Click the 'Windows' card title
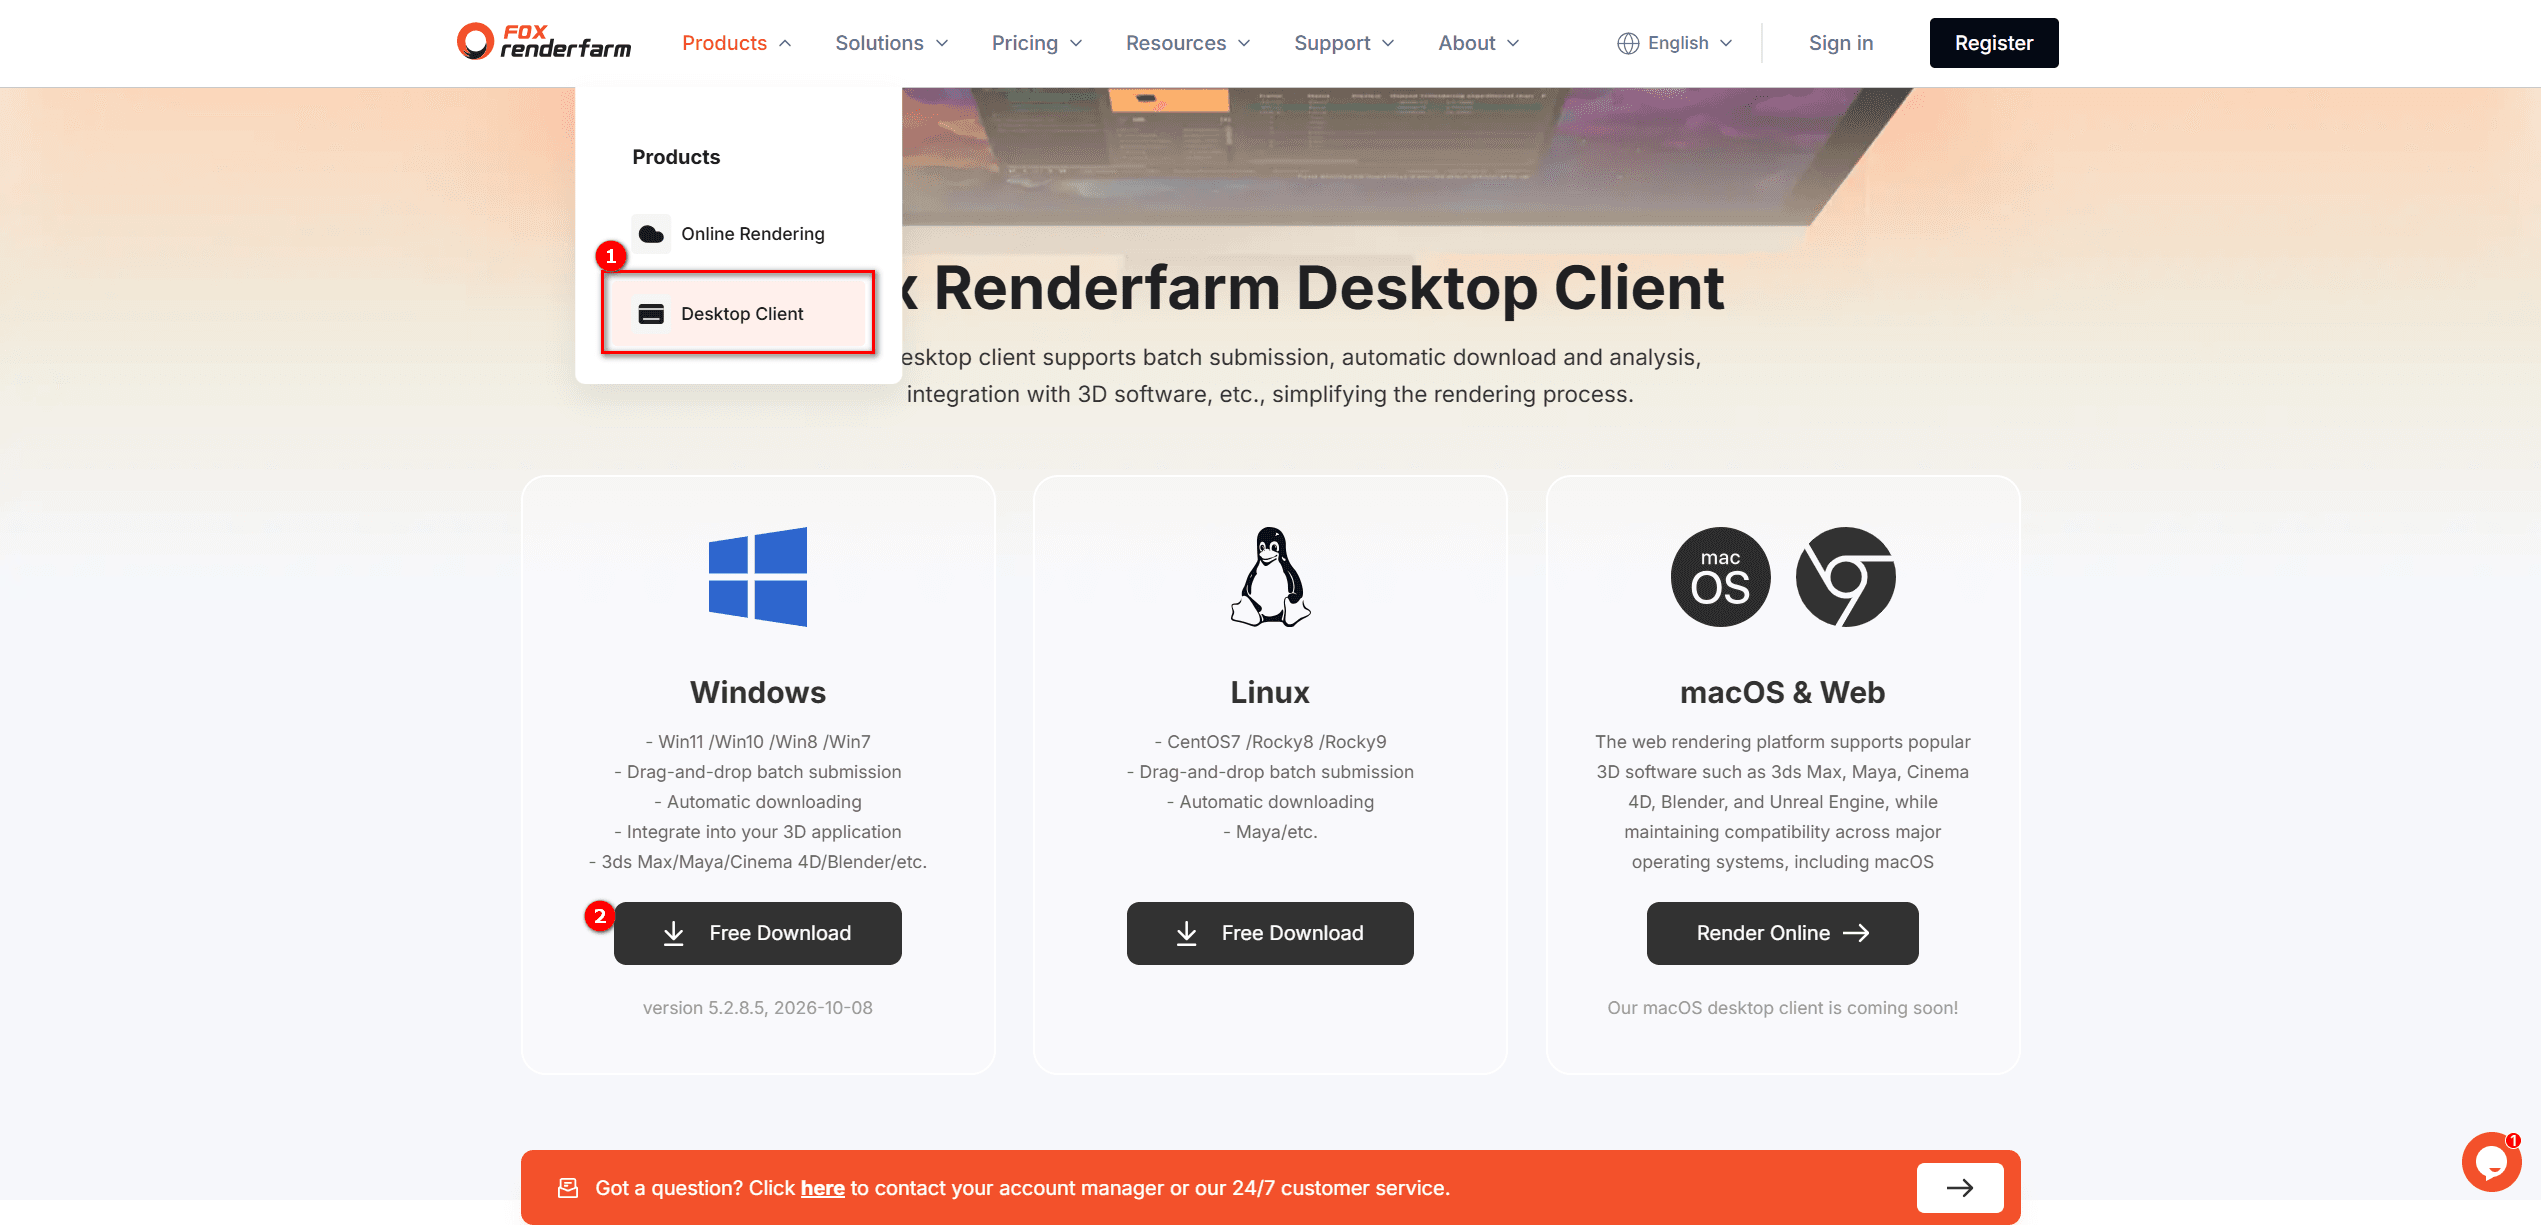This screenshot has width=2541, height=1225. click(758, 692)
